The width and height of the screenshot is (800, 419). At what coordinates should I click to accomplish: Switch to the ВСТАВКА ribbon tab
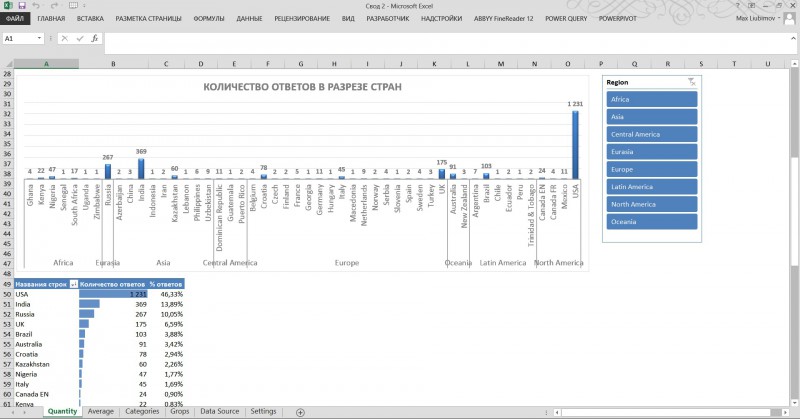[90, 18]
